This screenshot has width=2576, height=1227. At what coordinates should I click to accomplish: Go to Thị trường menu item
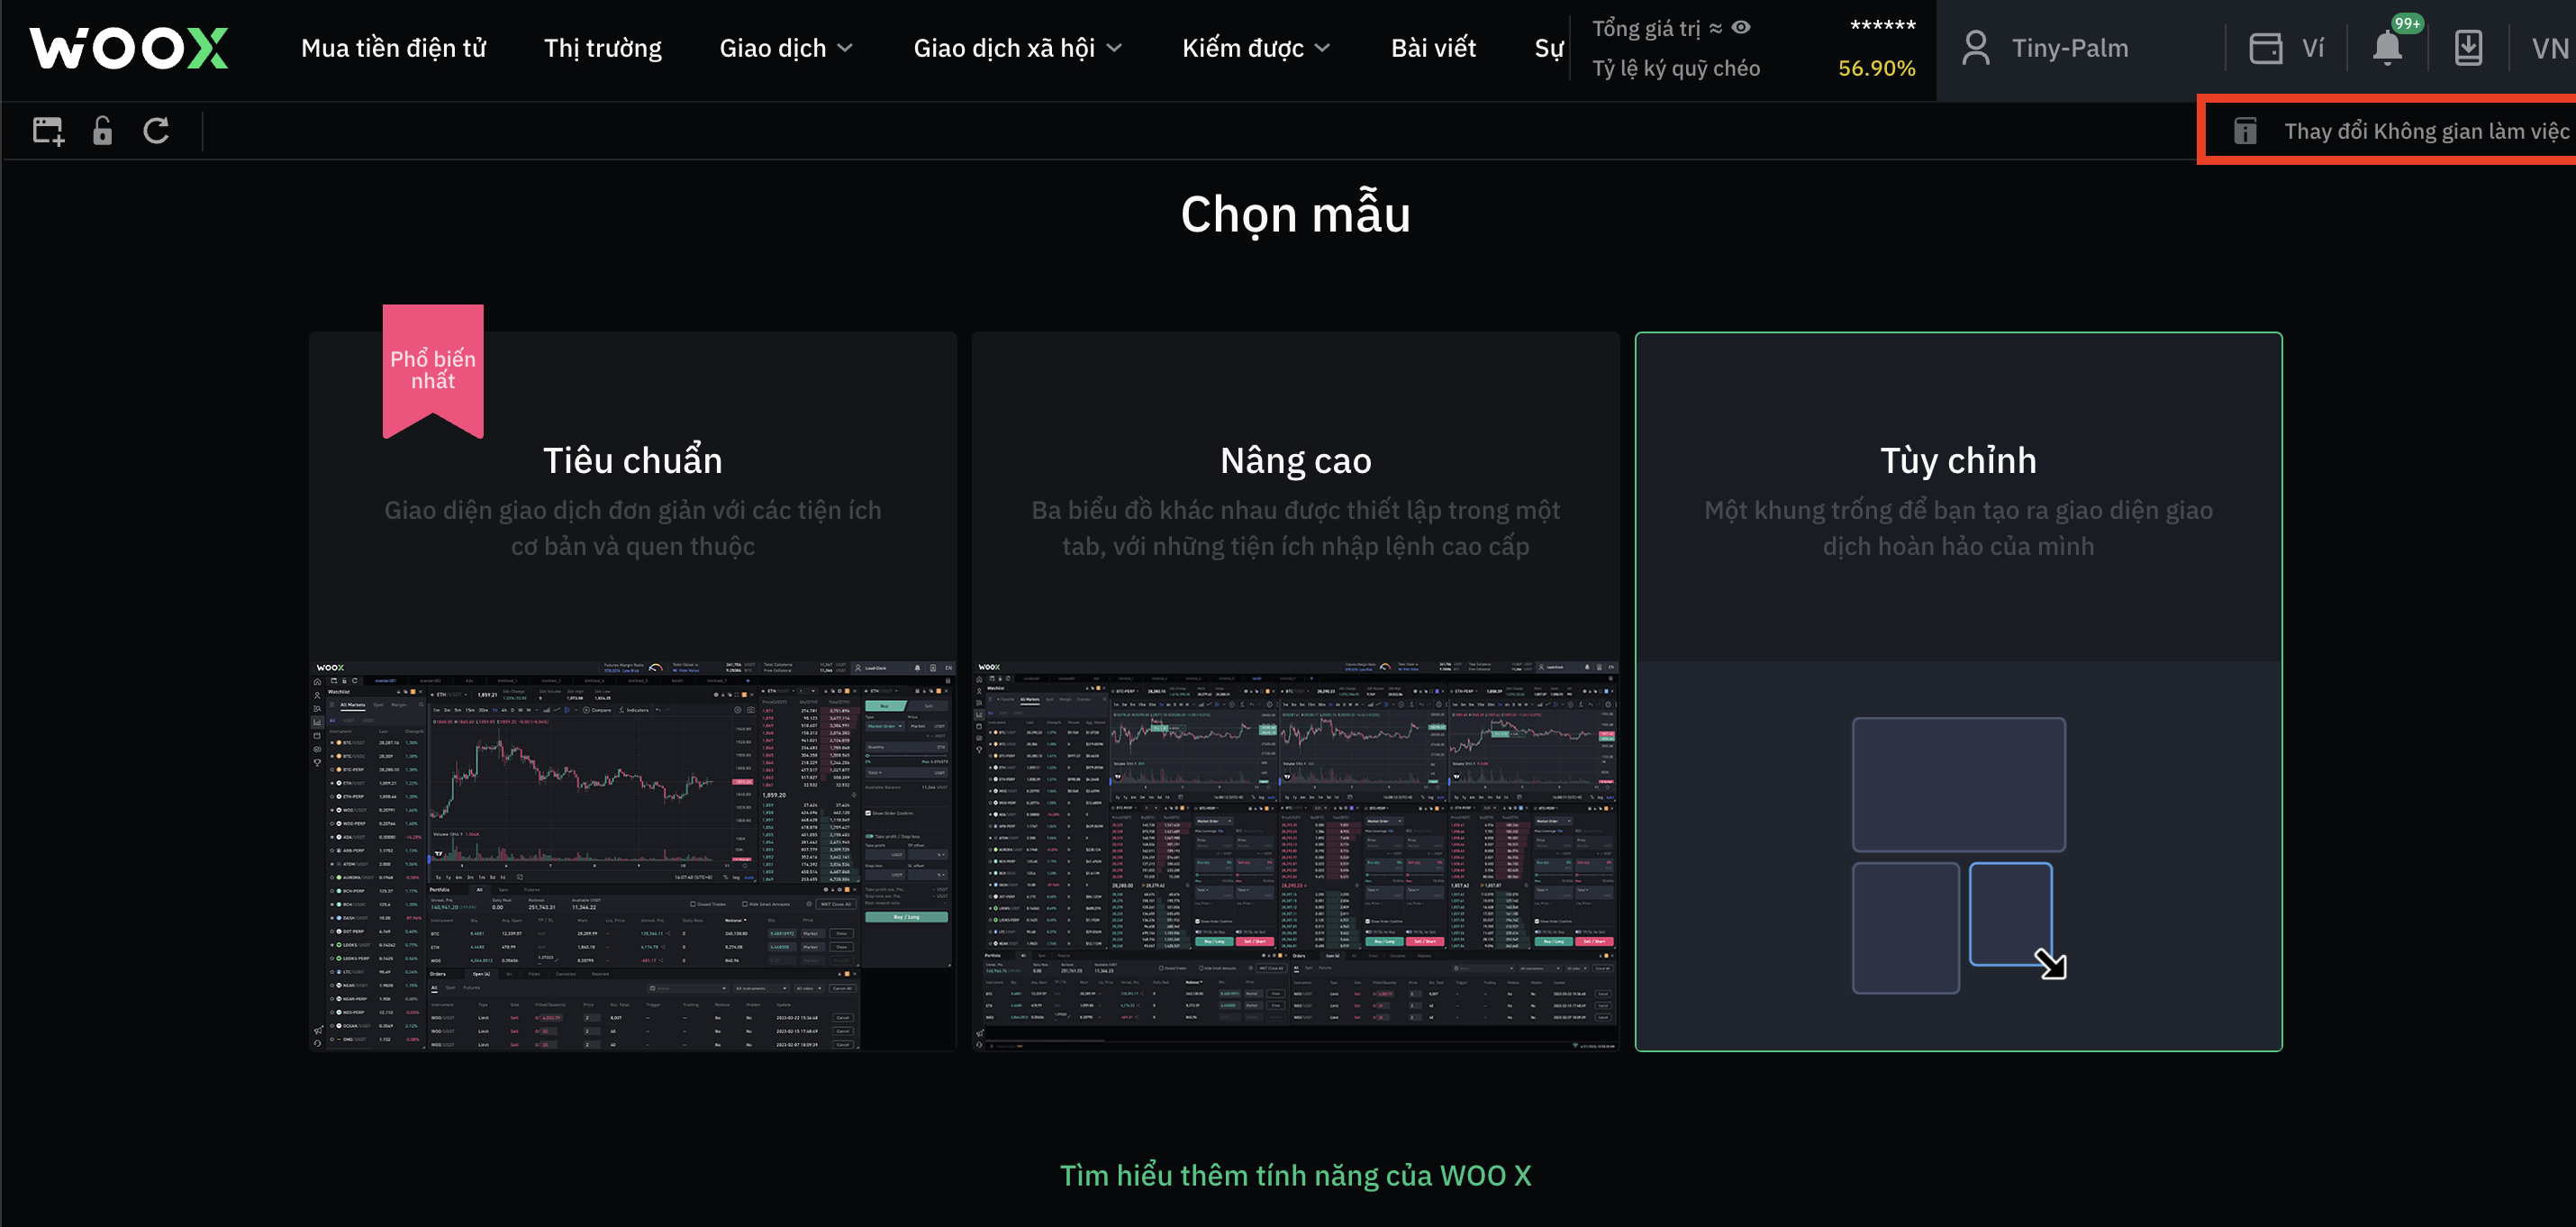point(602,48)
